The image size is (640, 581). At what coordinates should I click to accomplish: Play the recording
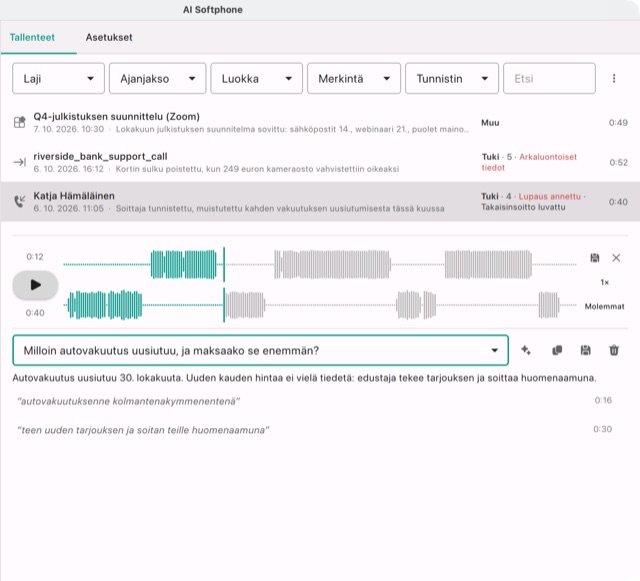(x=36, y=285)
